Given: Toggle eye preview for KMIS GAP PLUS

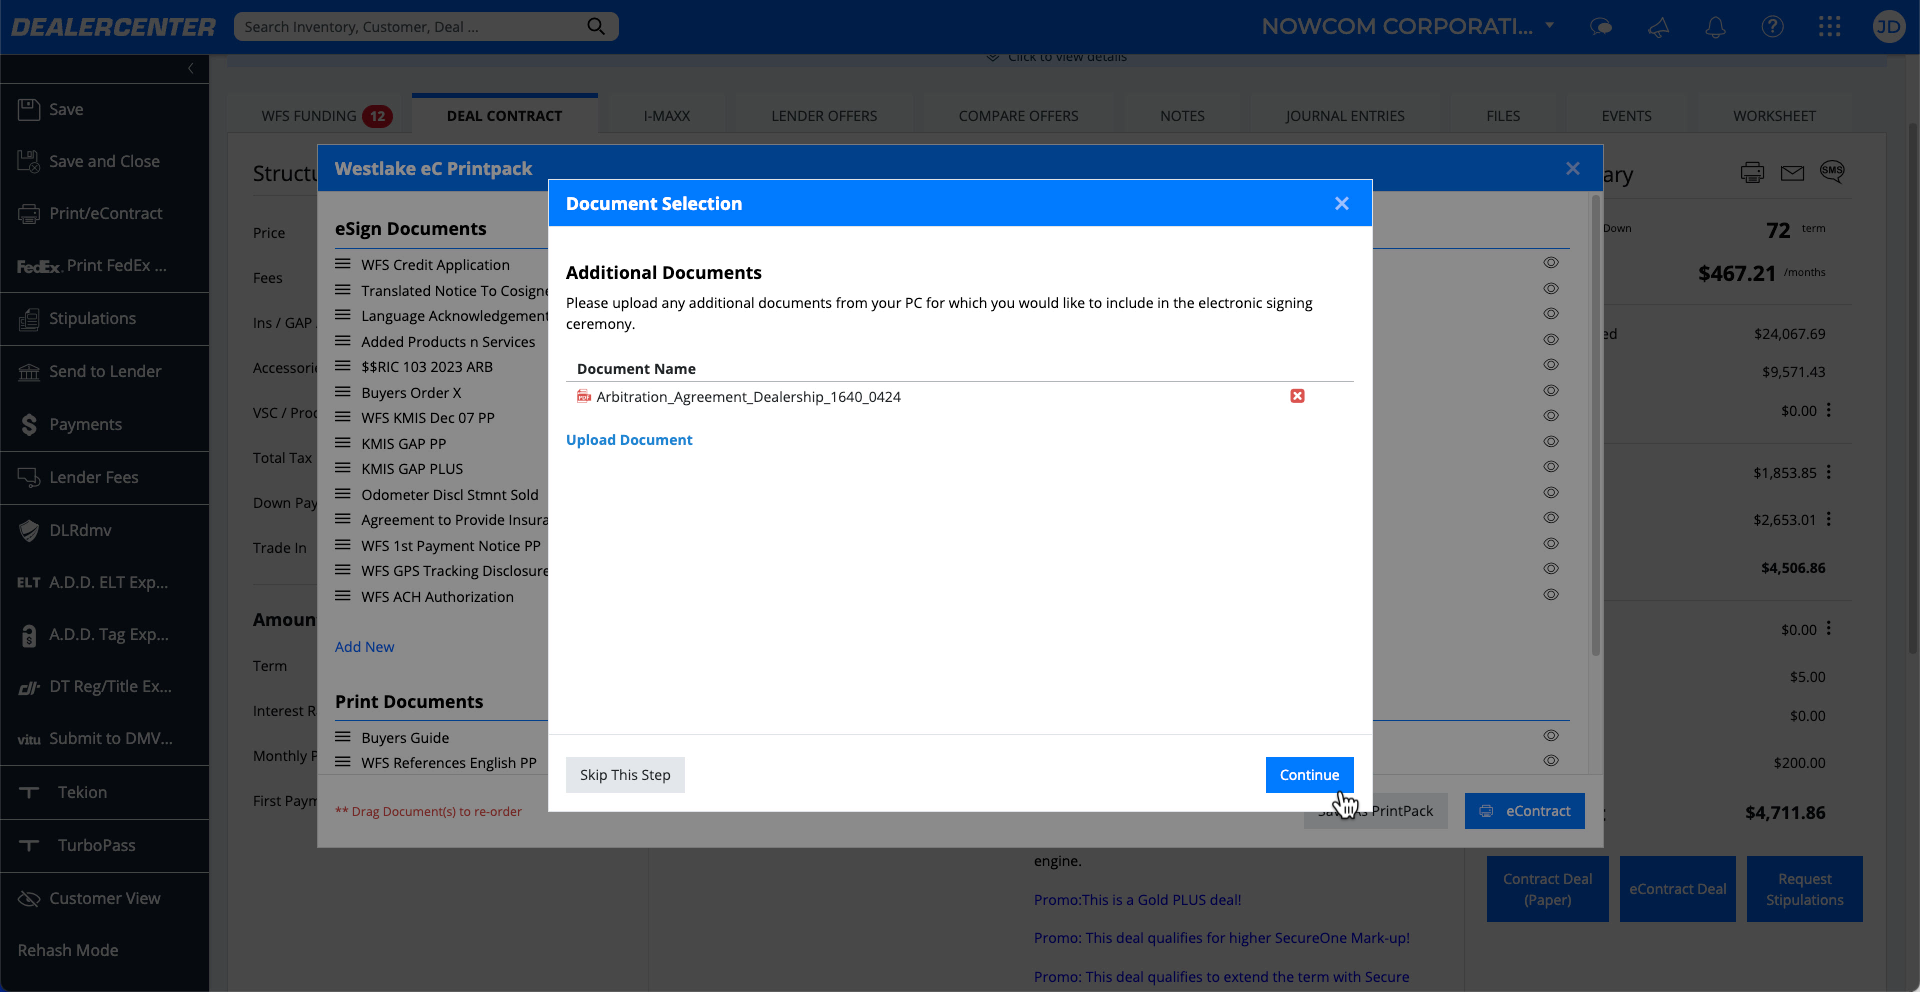Looking at the screenshot, I should [1551, 467].
